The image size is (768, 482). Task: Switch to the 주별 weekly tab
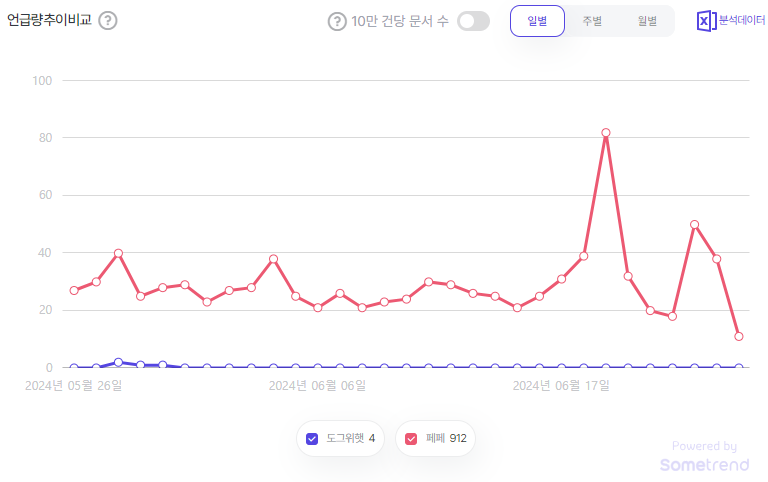coord(592,21)
